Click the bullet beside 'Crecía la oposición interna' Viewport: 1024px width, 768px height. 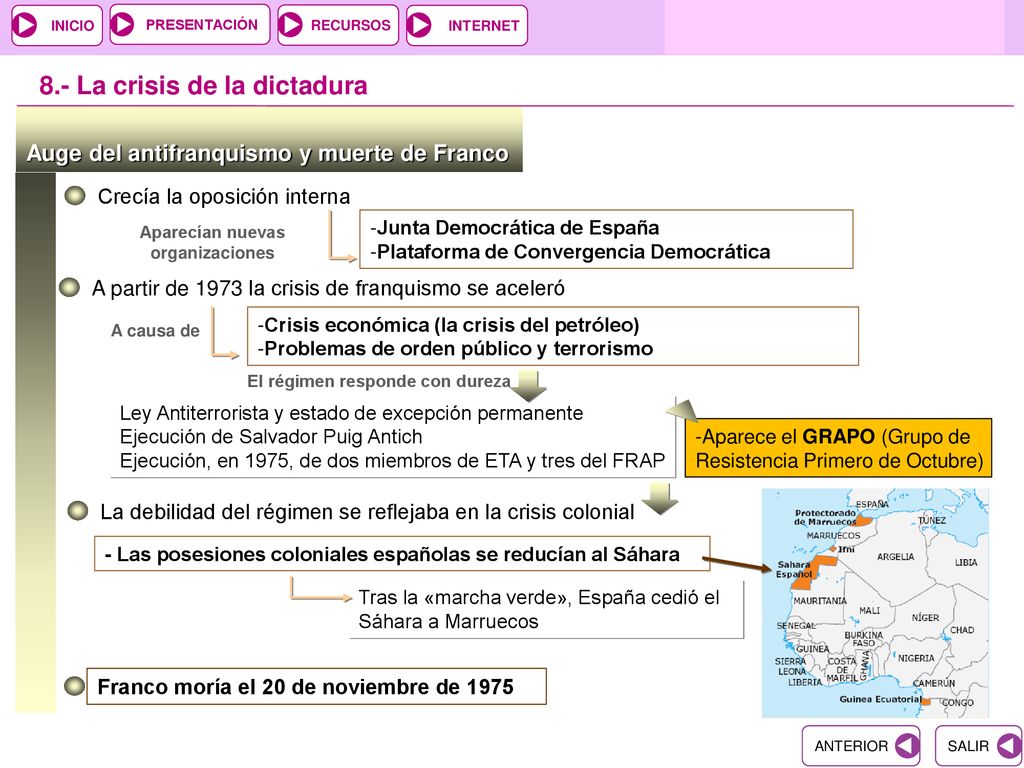75,196
